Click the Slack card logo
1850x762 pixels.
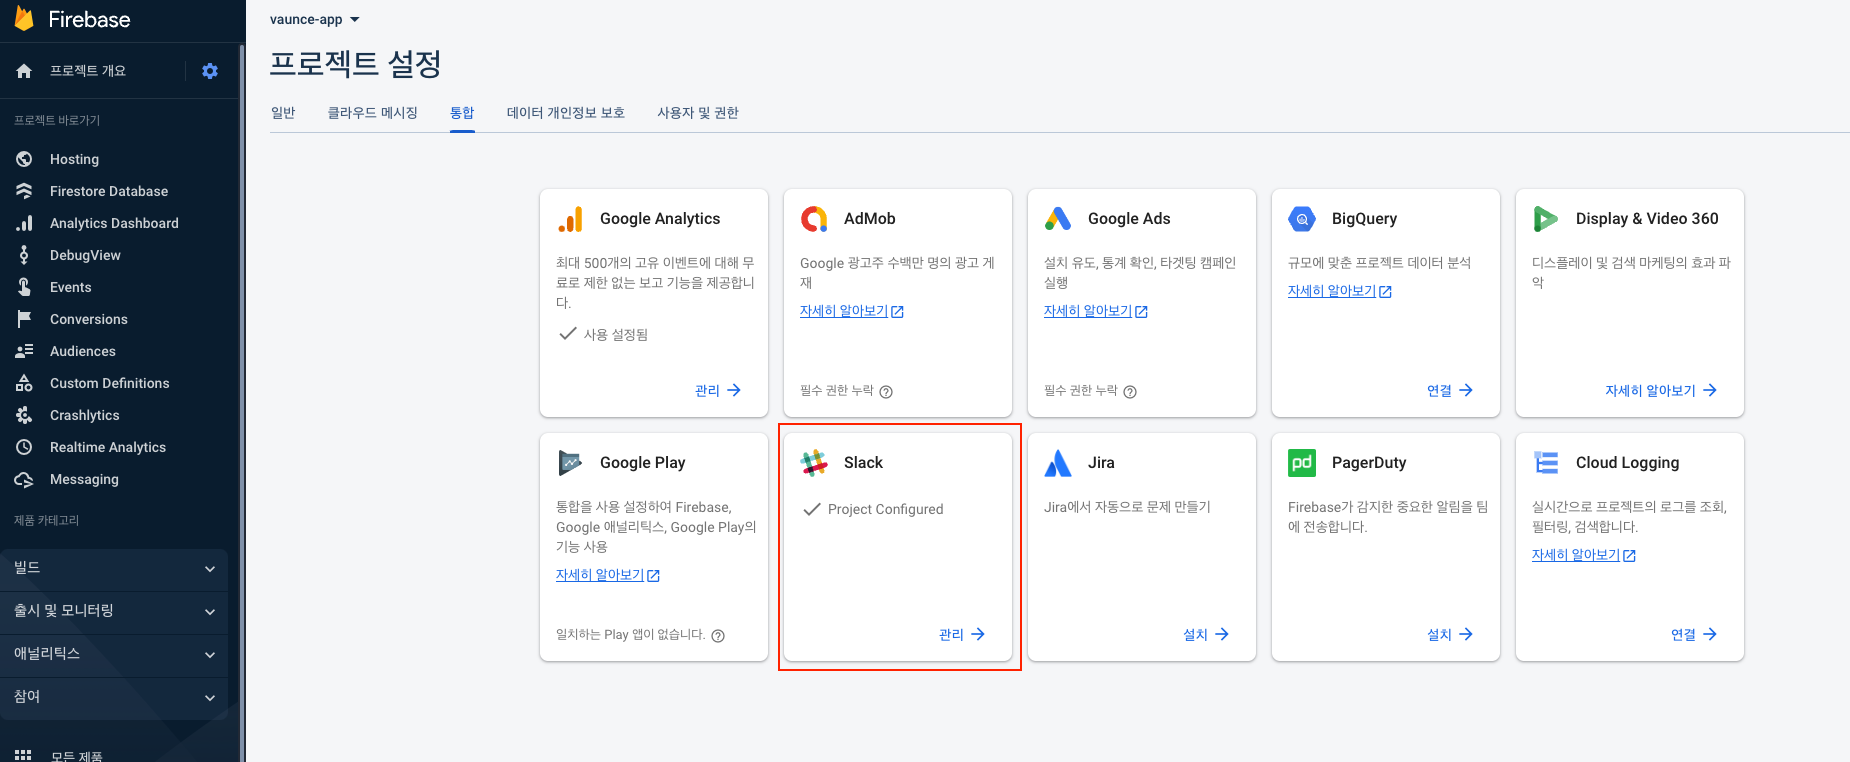[814, 463]
